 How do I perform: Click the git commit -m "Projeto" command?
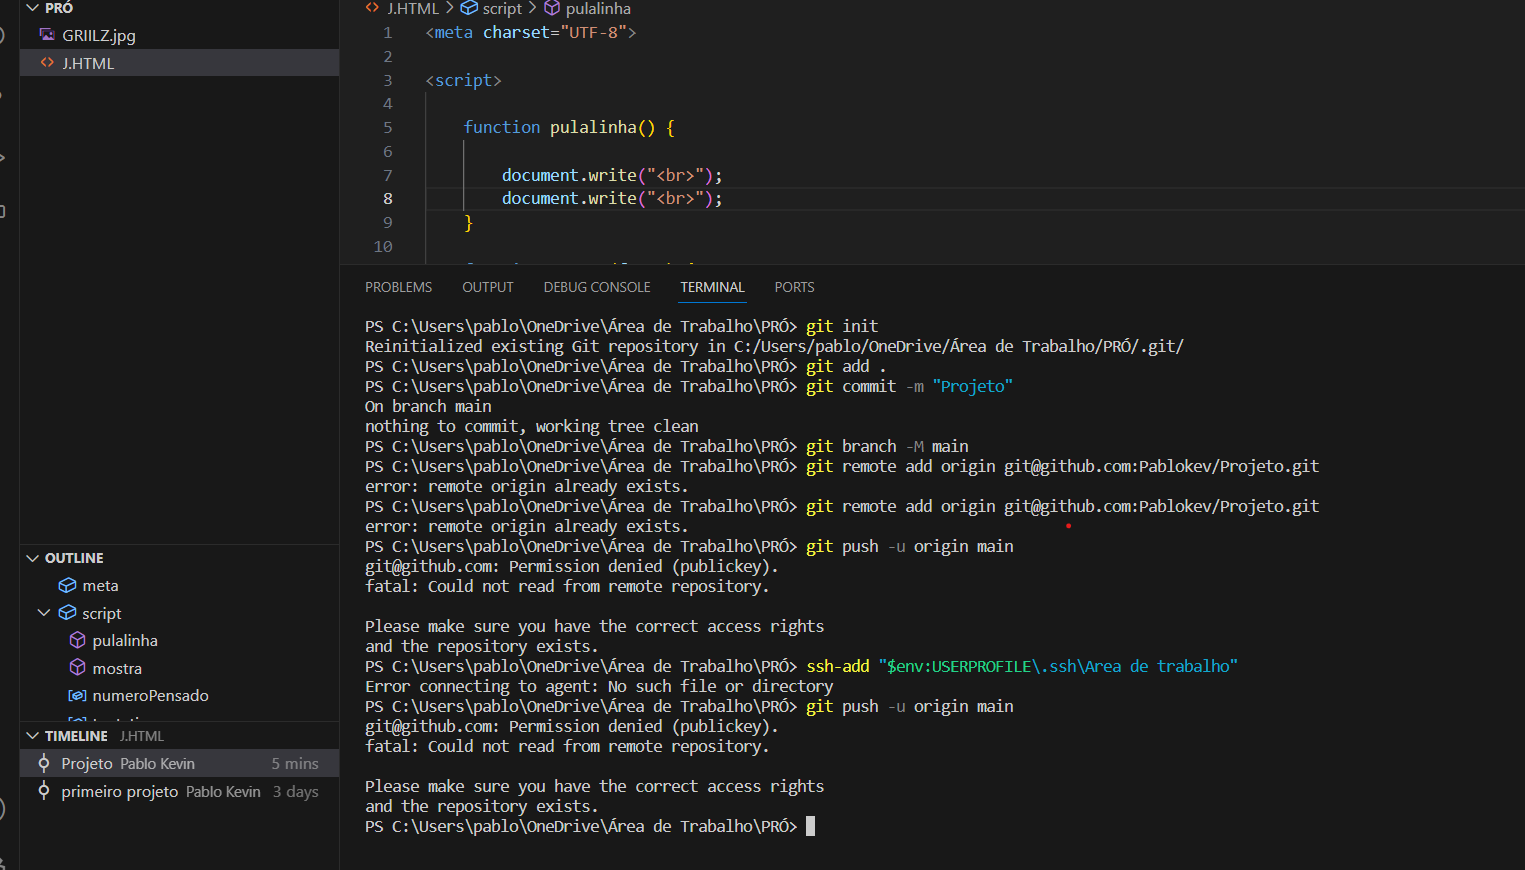tap(910, 386)
